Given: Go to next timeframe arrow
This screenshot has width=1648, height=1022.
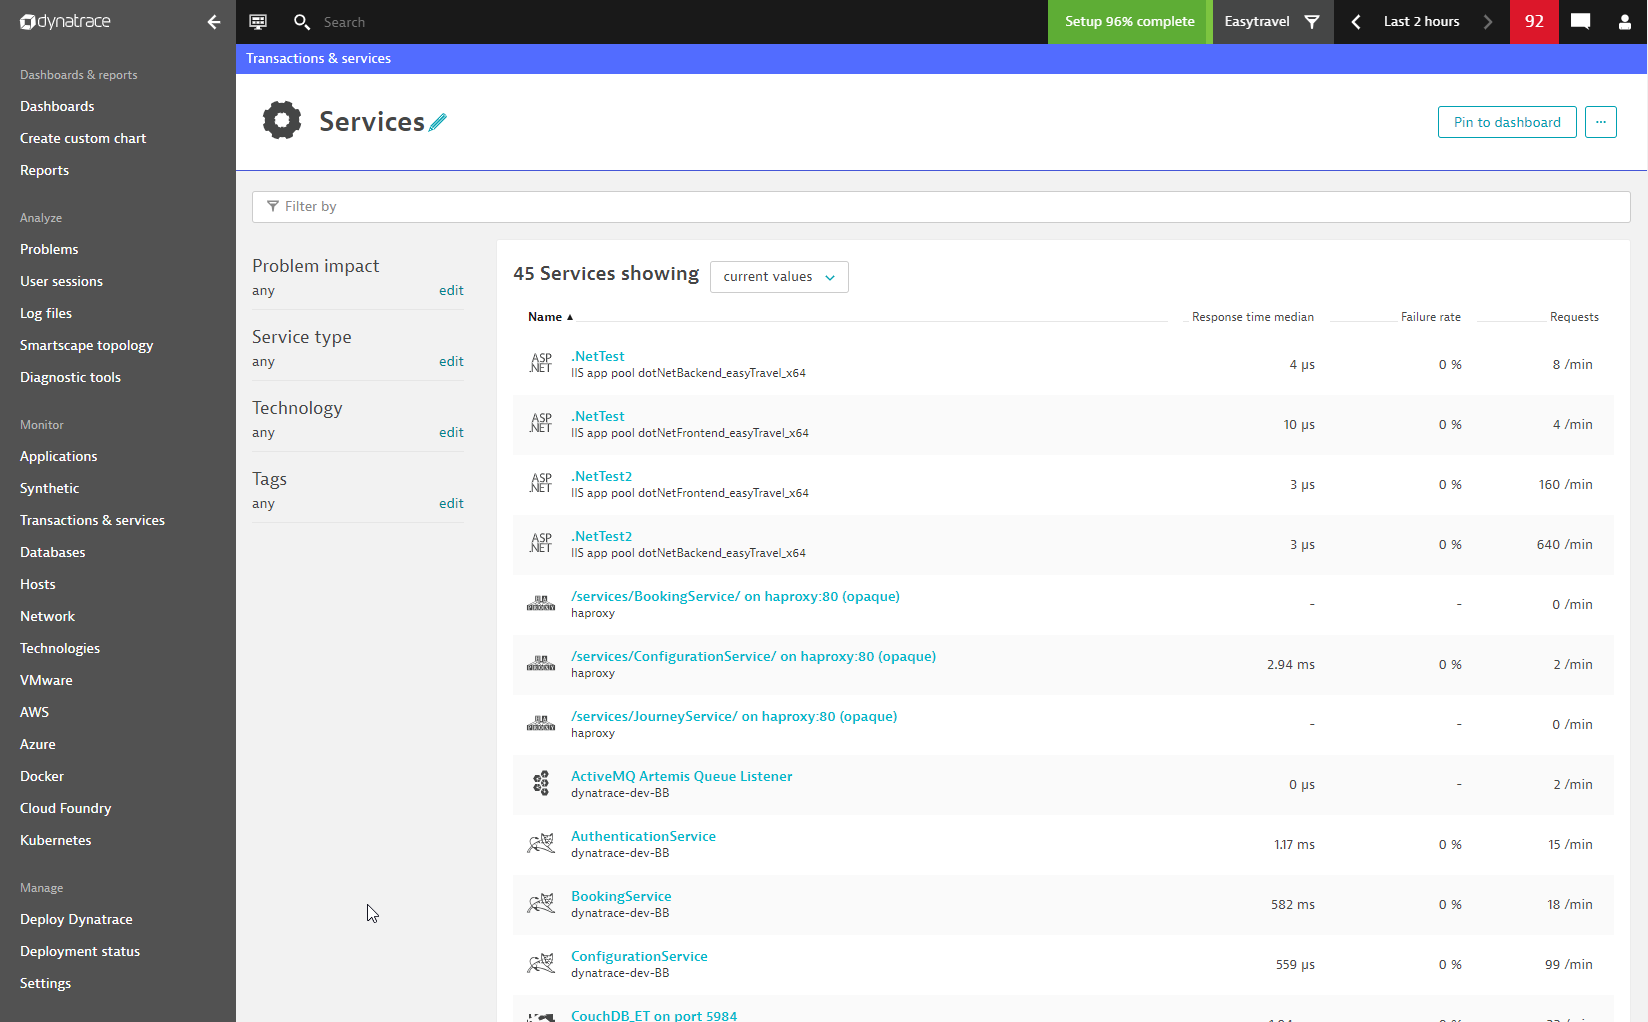Looking at the screenshot, I should click(x=1488, y=21).
